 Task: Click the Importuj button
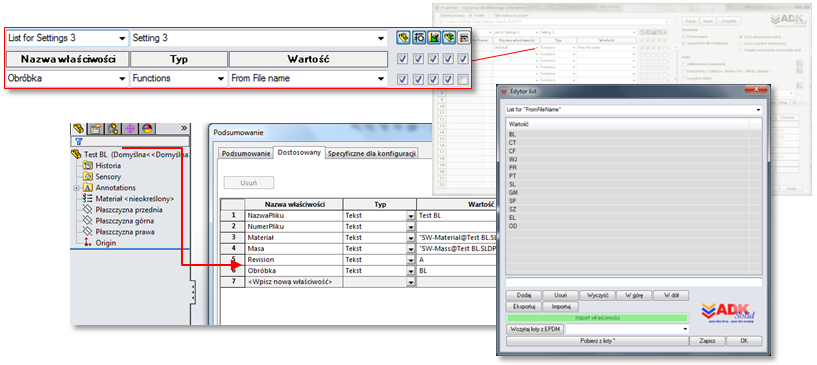561,307
